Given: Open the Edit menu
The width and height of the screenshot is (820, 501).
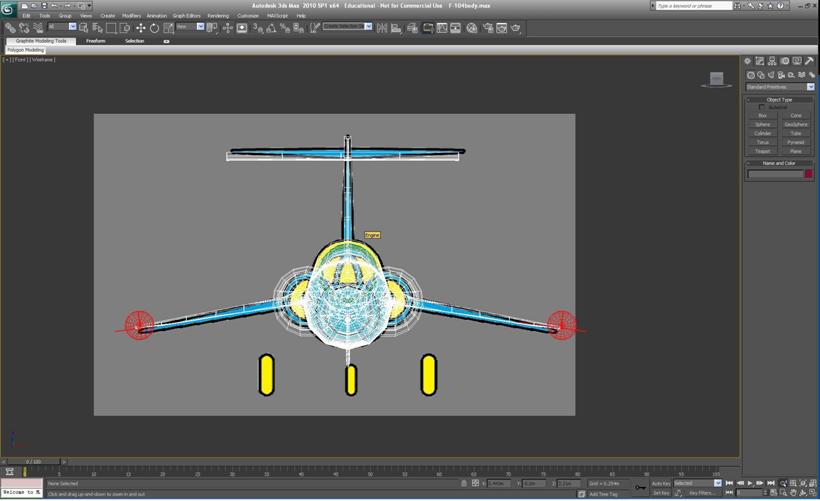Looking at the screenshot, I should click(x=26, y=16).
